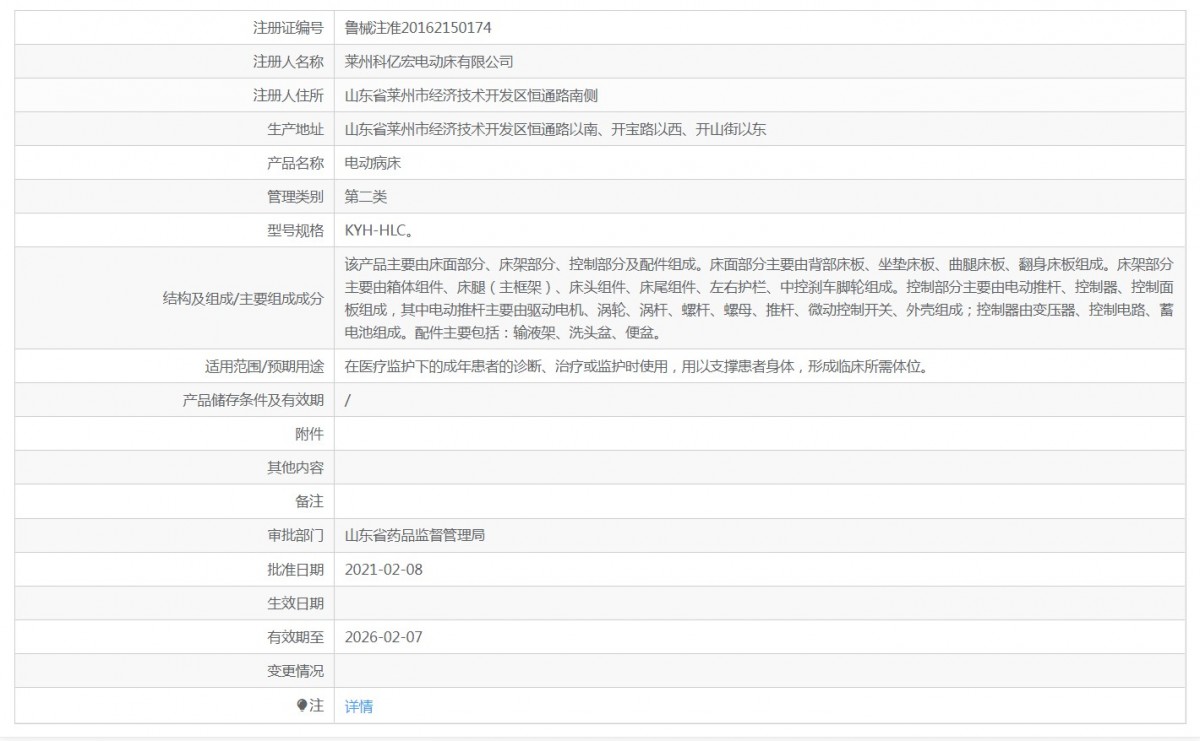This screenshot has width=1200, height=741.
Task: Click the 注册人住所 address value
Action: point(471,96)
